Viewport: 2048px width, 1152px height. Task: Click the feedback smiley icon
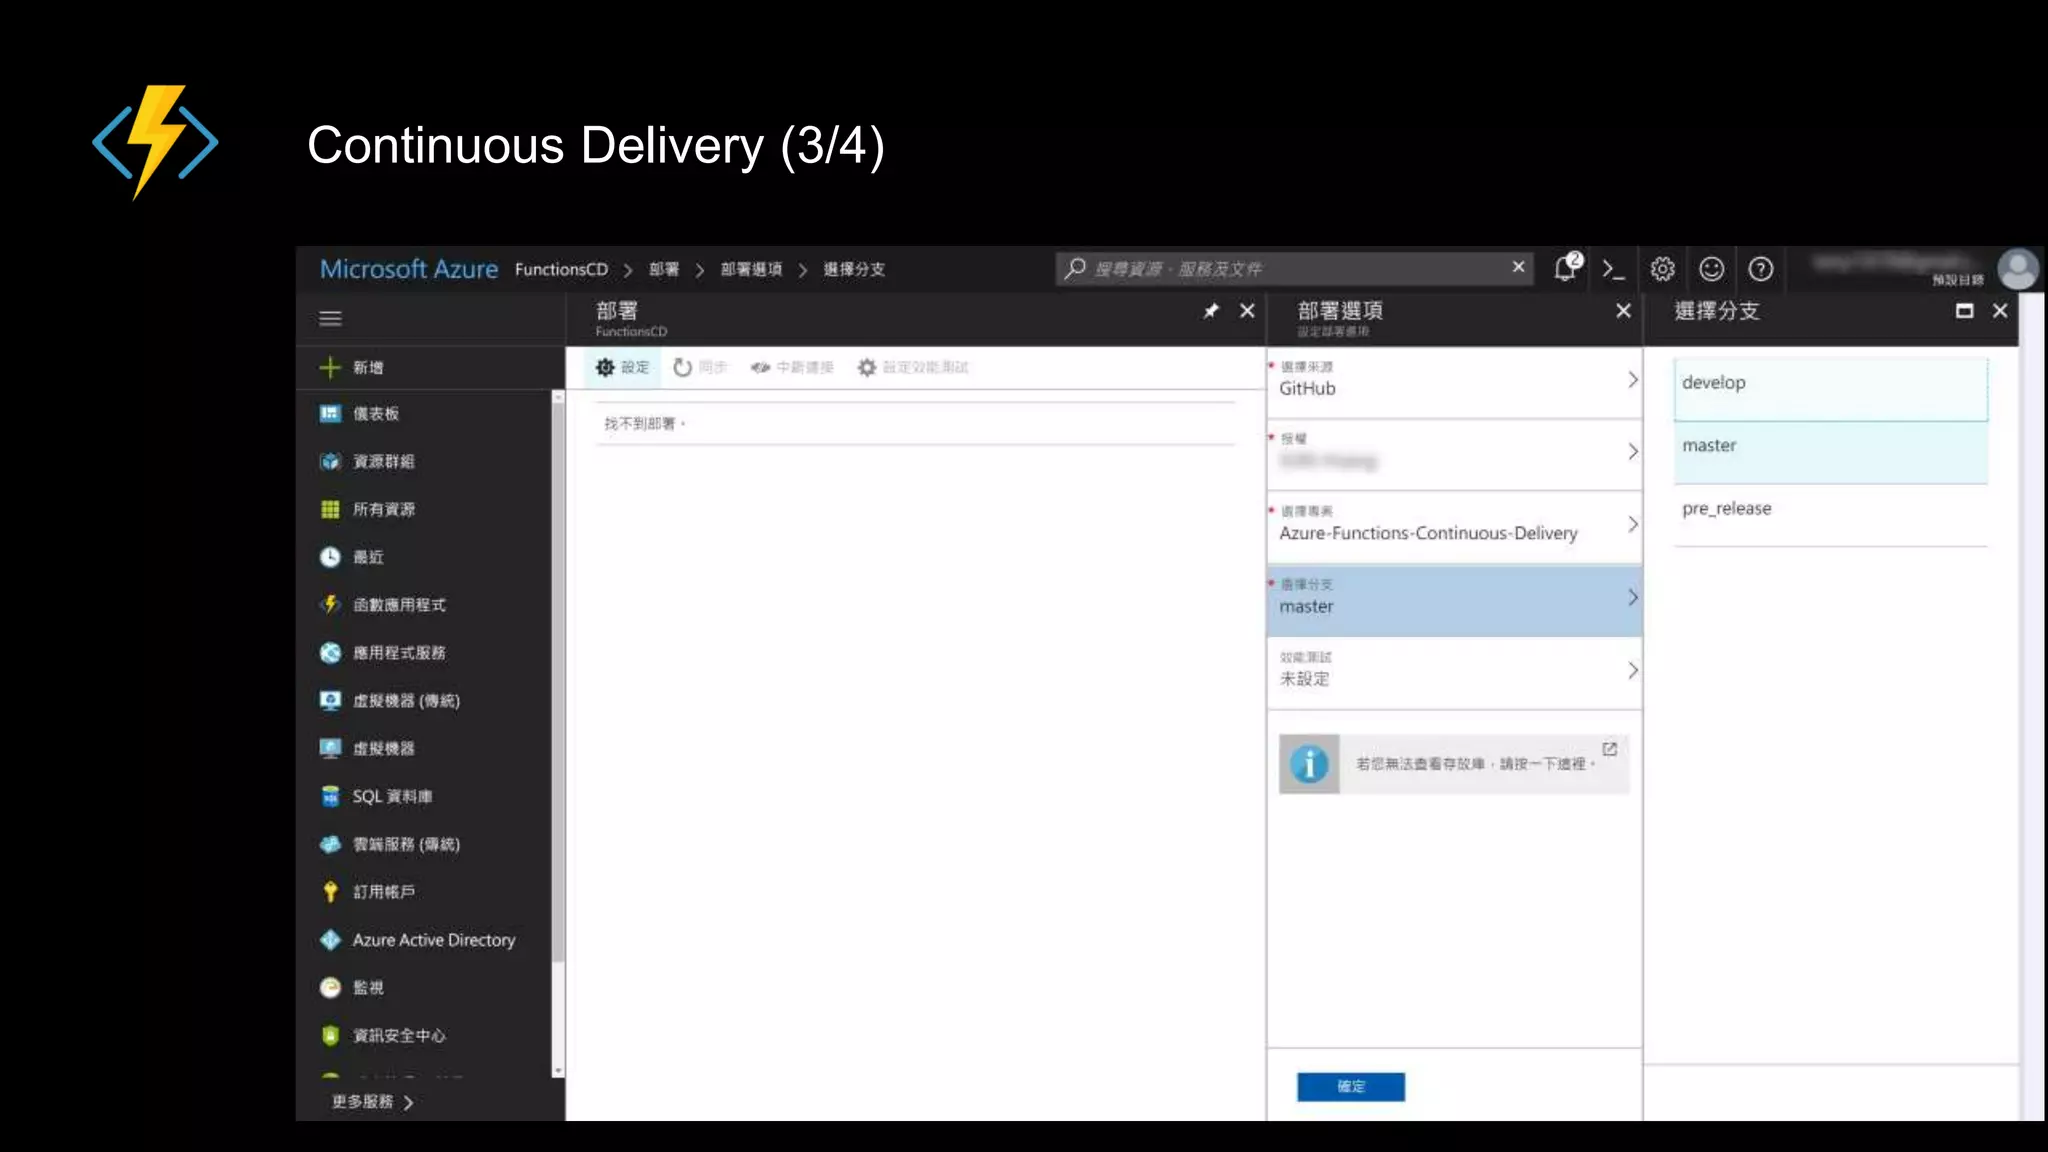click(1711, 269)
